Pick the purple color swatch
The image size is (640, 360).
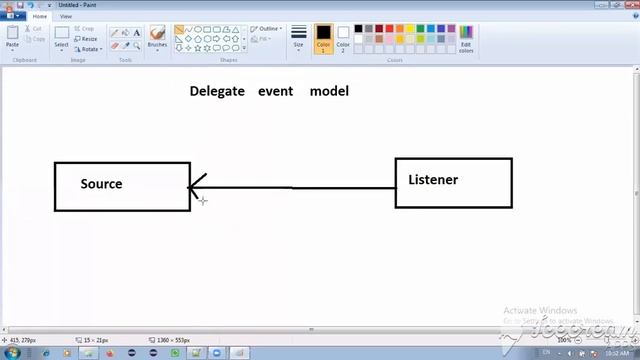point(451,29)
